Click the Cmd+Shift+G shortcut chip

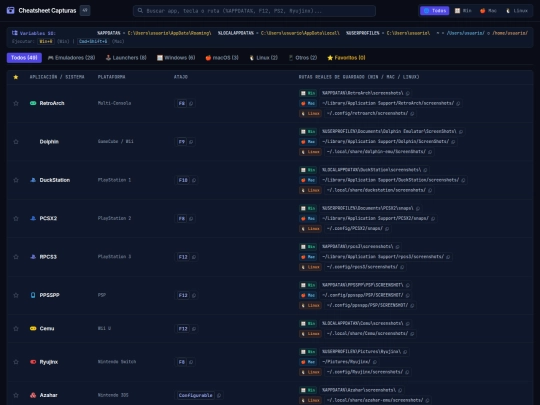(x=93, y=41)
